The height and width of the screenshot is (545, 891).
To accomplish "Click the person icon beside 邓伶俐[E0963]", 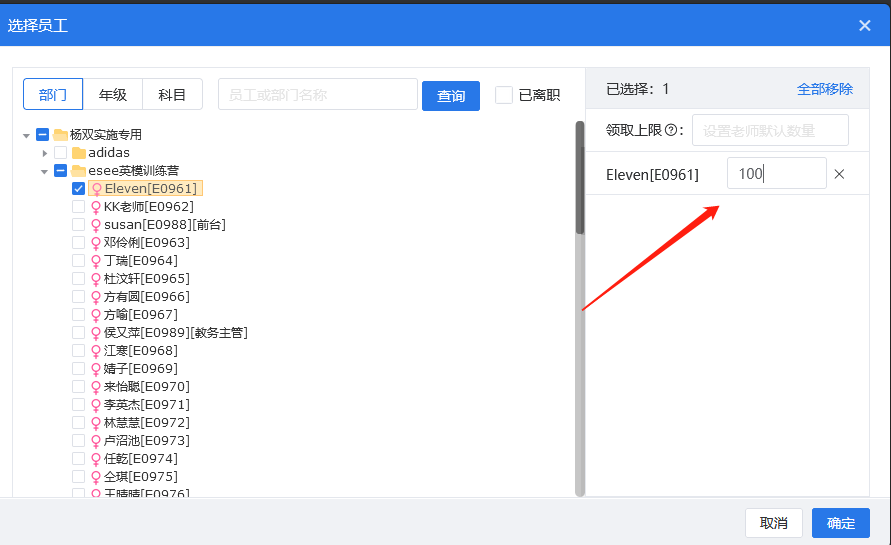I will (95, 243).
